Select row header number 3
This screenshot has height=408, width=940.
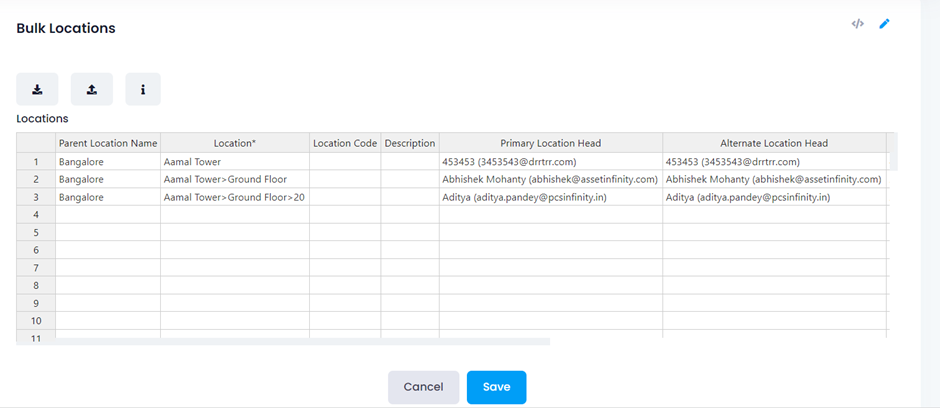tap(36, 197)
